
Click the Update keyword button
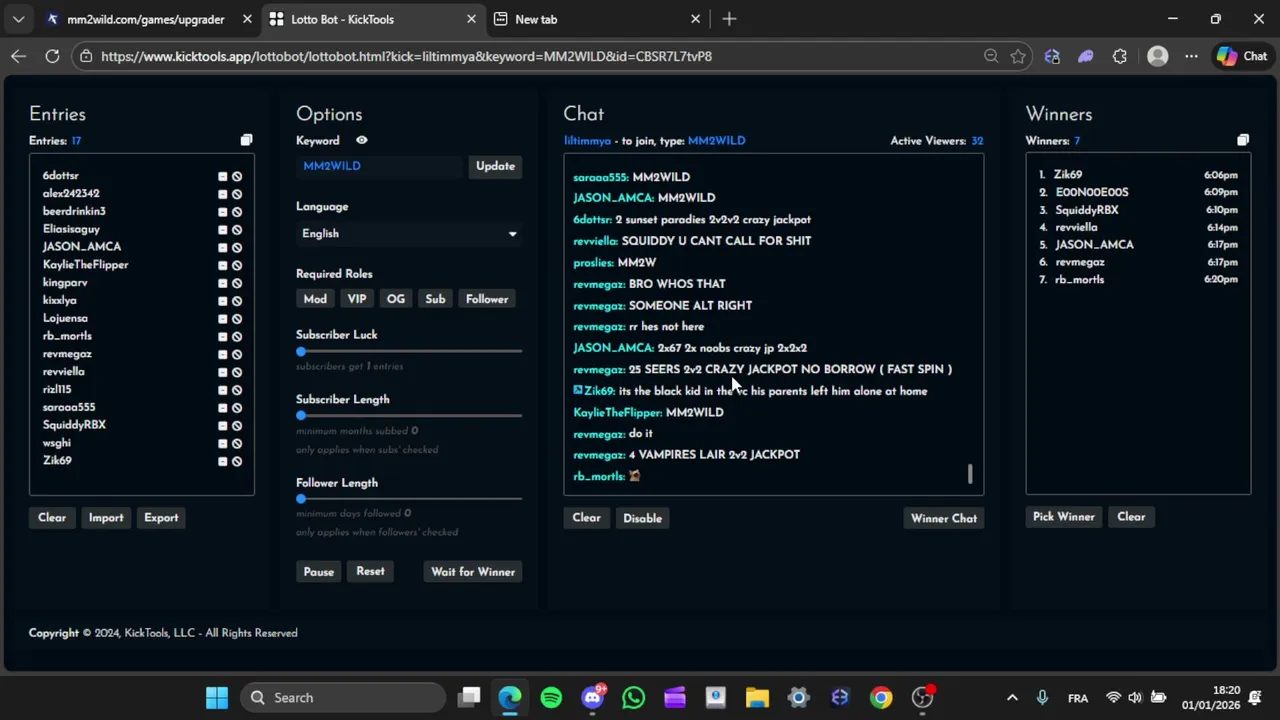(x=495, y=166)
